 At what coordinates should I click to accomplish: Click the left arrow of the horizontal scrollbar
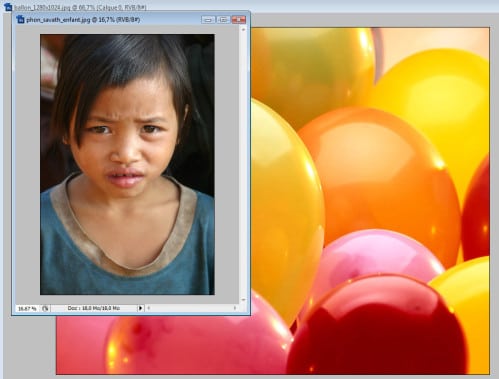149,308
